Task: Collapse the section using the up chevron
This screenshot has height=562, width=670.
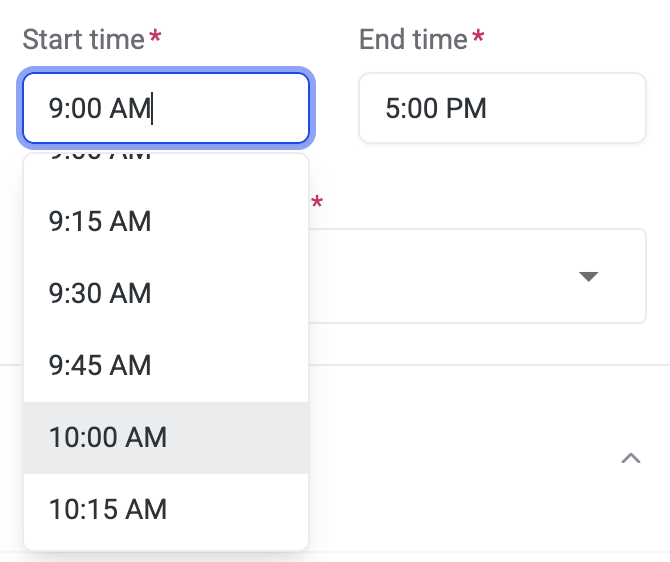Action: (x=630, y=459)
